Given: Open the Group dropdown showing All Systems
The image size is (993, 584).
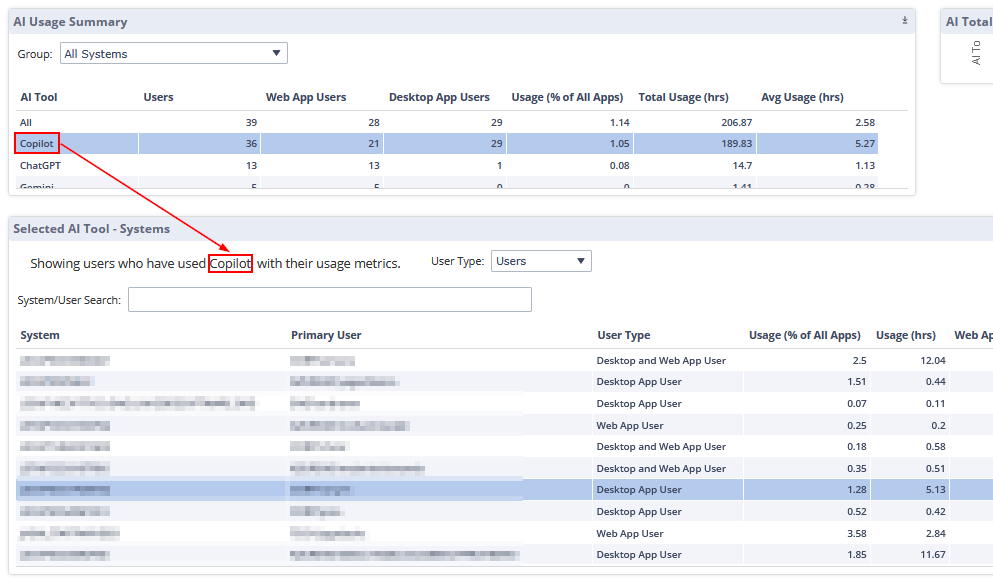Looking at the screenshot, I should 173,54.
